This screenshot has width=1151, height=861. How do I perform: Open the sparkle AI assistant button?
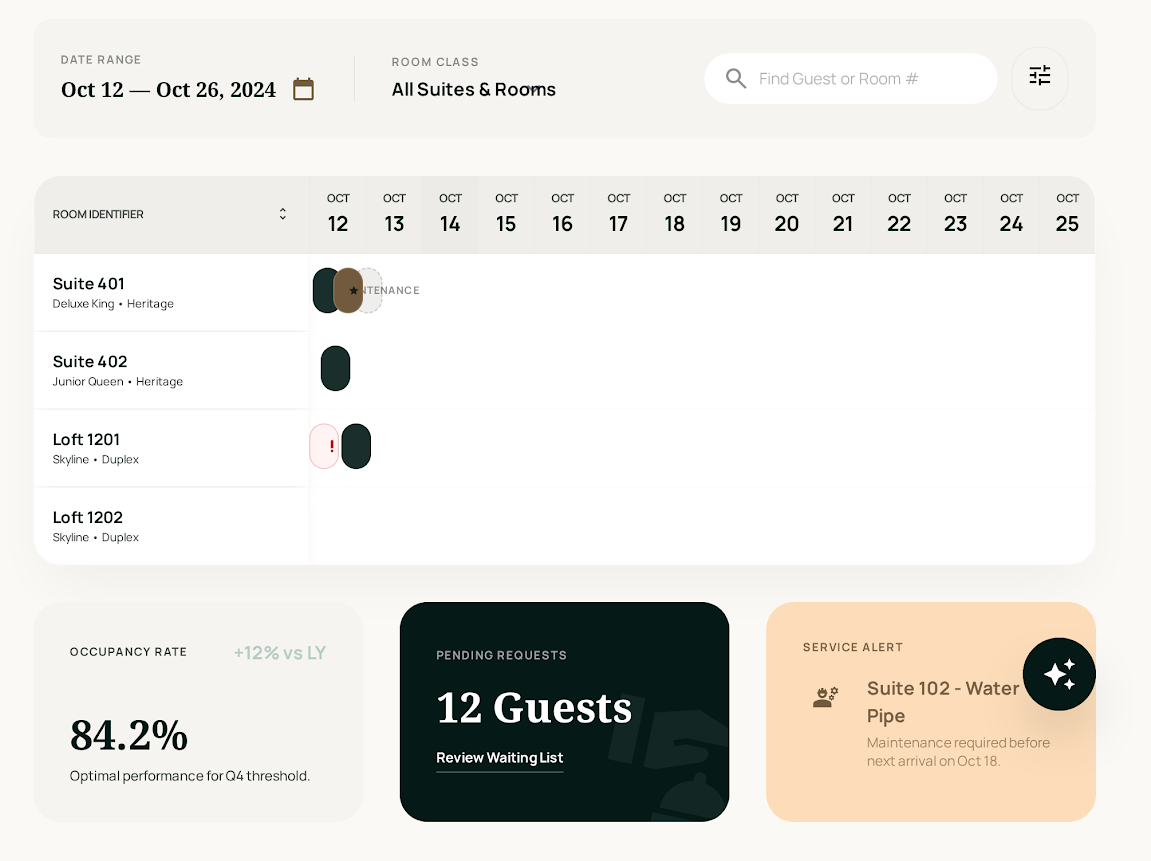(x=1059, y=674)
